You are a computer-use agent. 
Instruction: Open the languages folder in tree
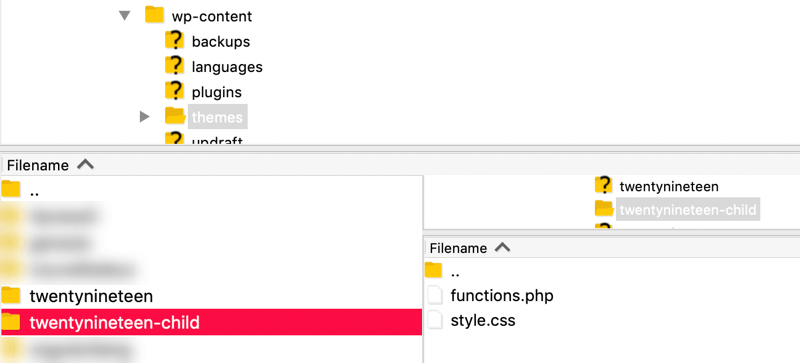click(x=227, y=66)
